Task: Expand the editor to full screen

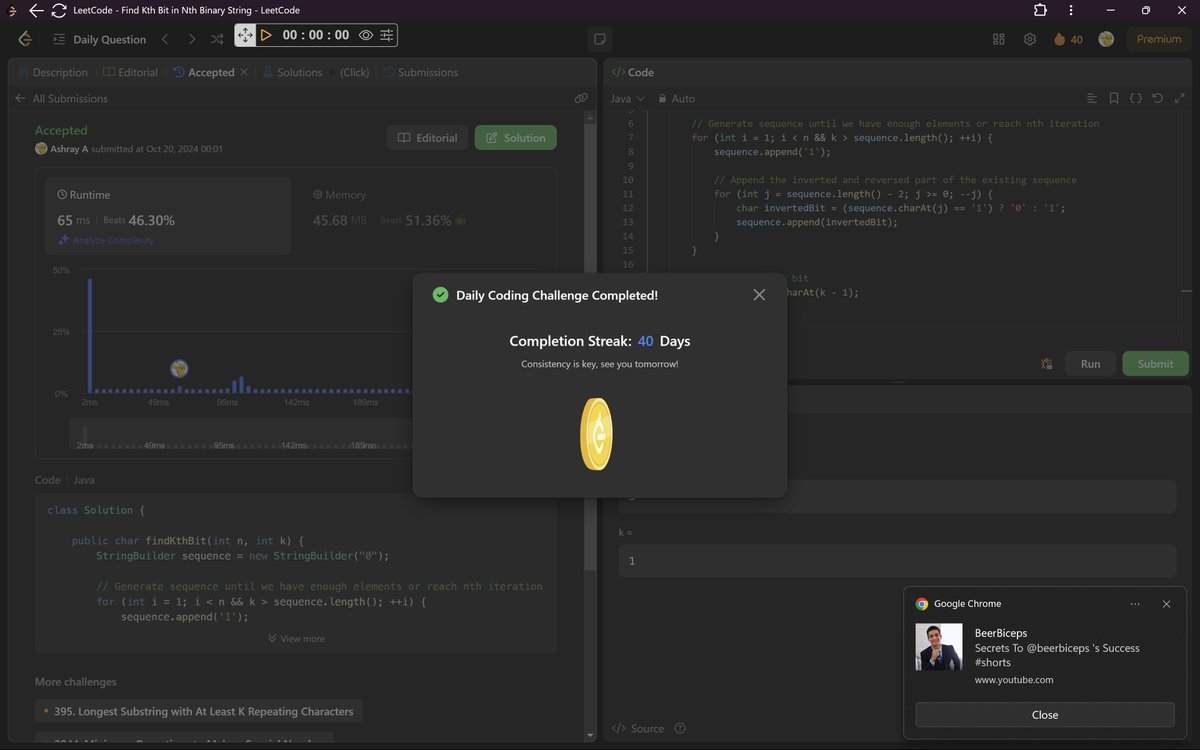Action: pos(1180,98)
